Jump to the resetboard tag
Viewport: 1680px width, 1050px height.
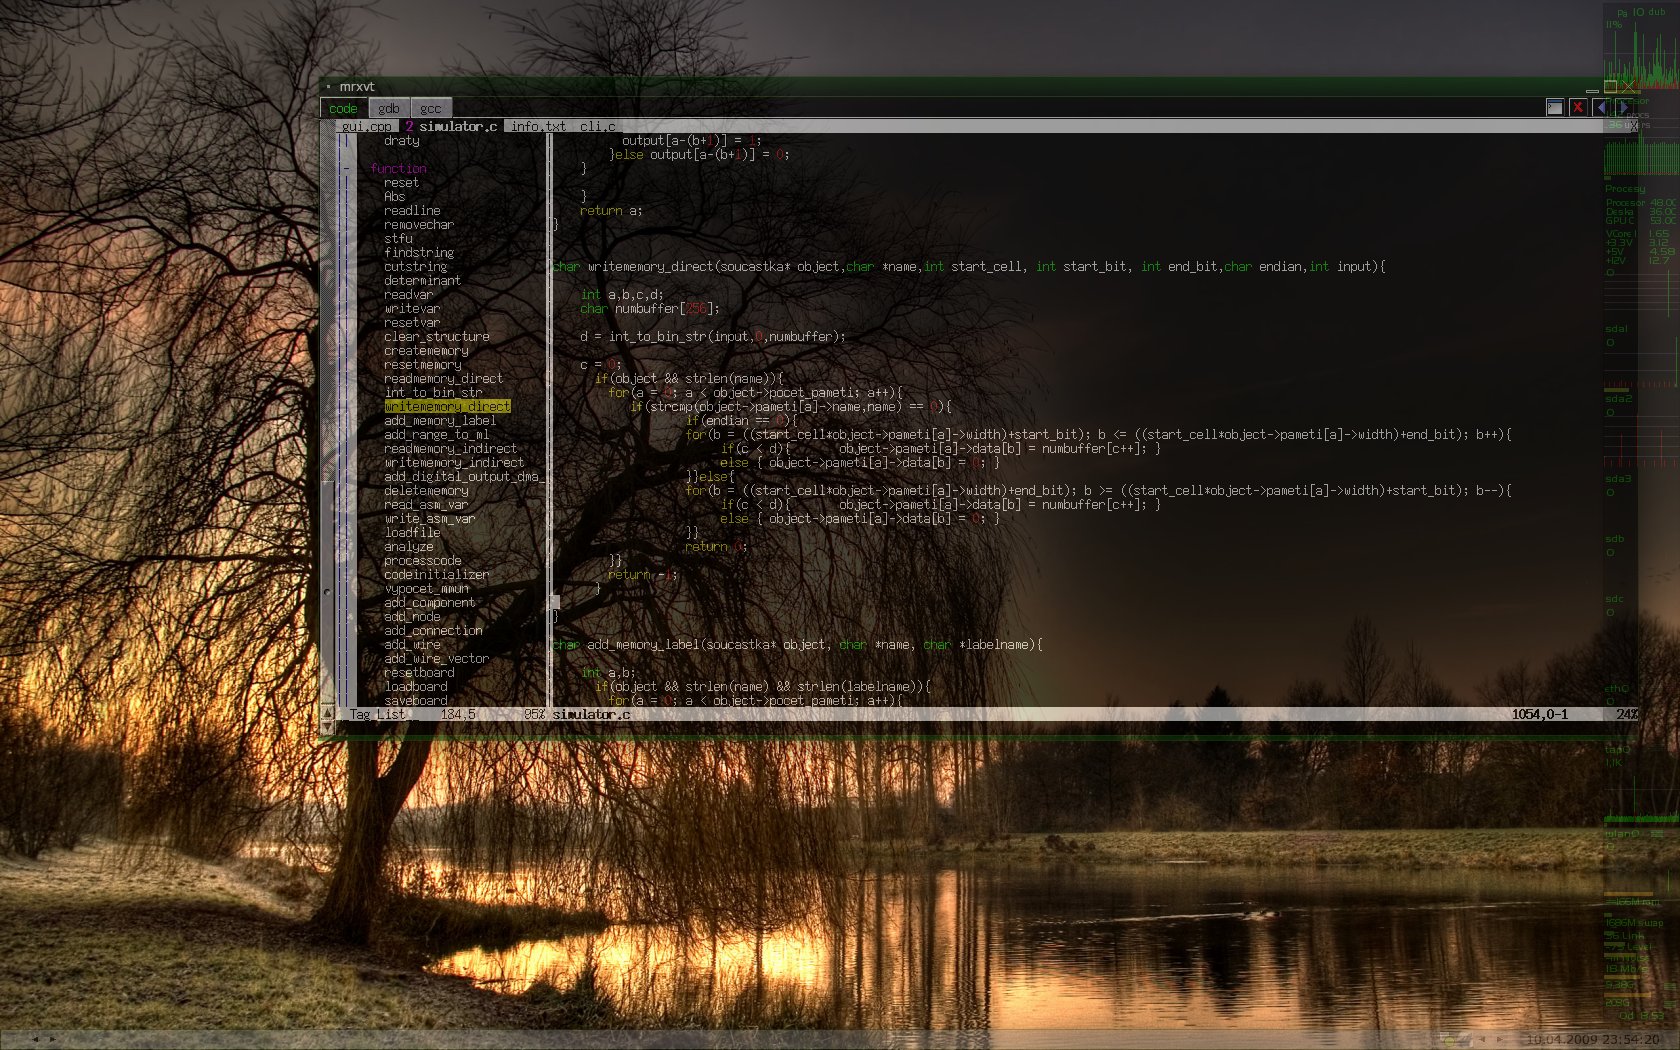[x=419, y=672]
